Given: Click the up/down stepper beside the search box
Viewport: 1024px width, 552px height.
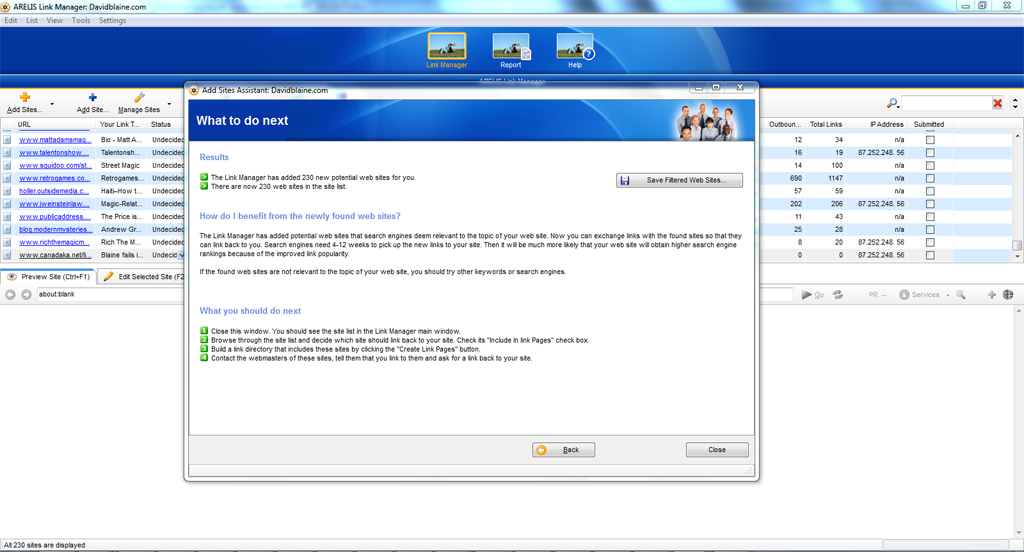Looking at the screenshot, I should pyautogui.click(x=1015, y=103).
